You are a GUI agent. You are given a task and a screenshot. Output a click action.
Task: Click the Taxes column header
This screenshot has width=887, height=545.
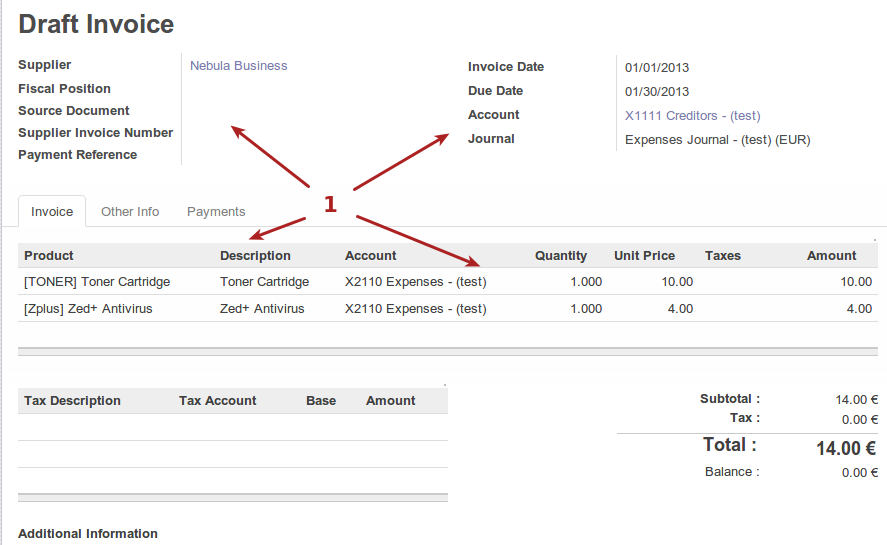pos(722,256)
